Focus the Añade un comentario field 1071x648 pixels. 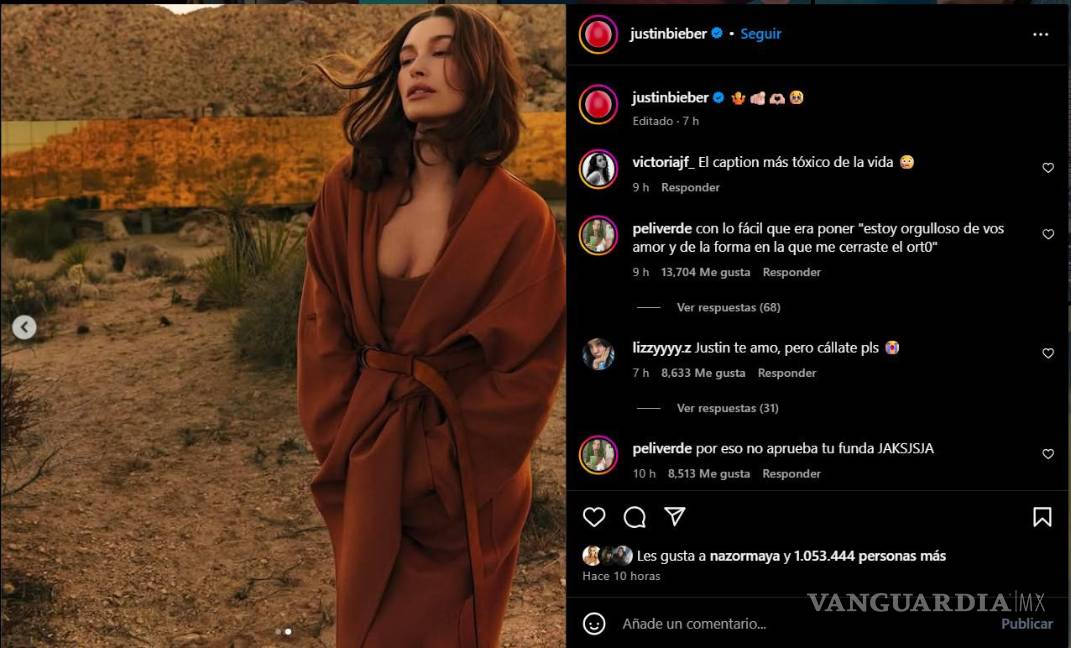point(806,623)
